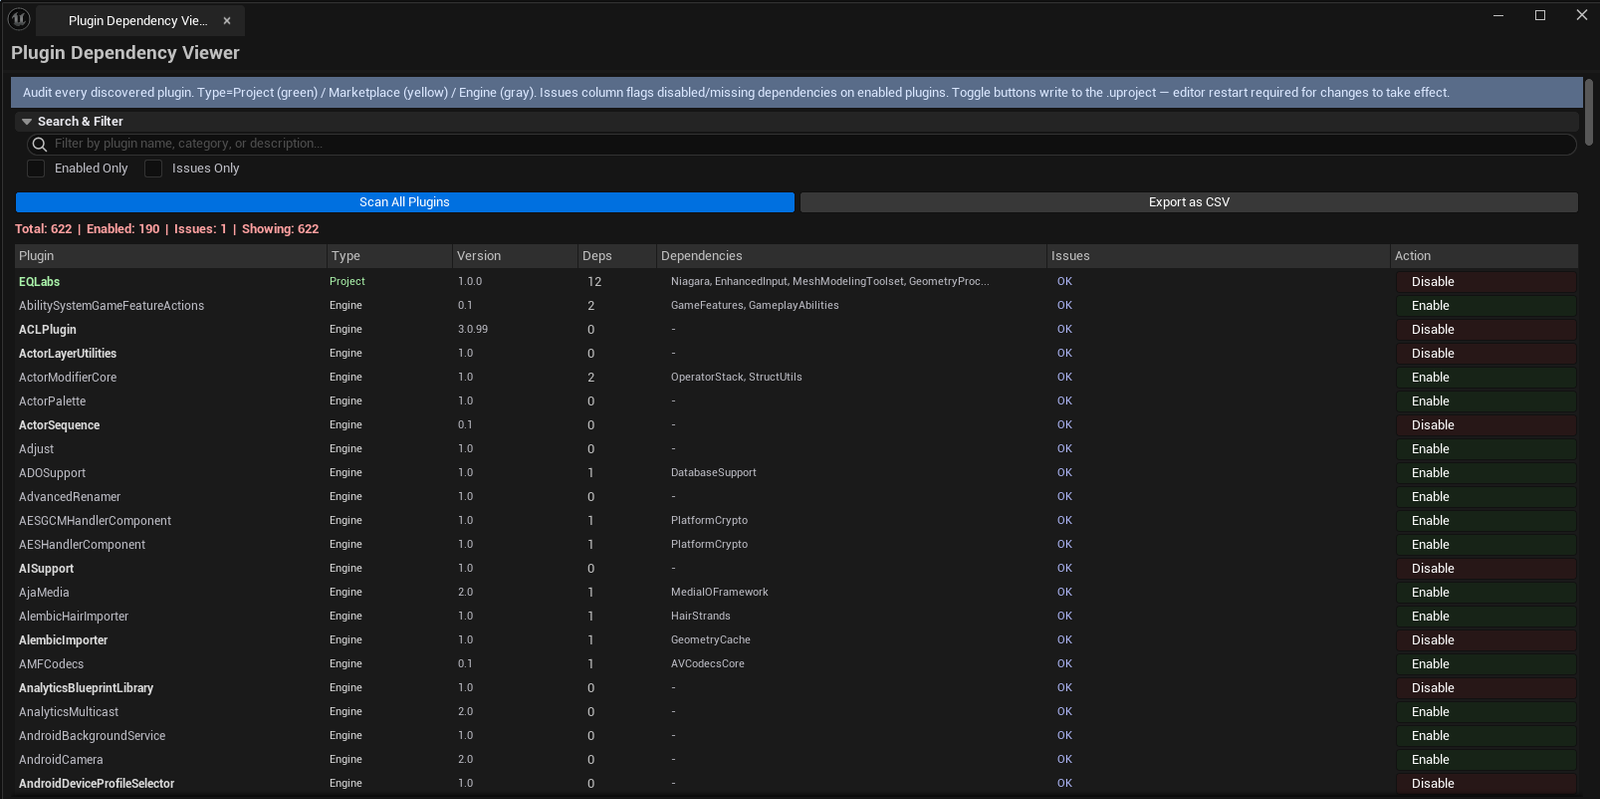Sort by the Type column header
This screenshot has width=1600, height=799.
pyautogui.click(x=390, y=256)
